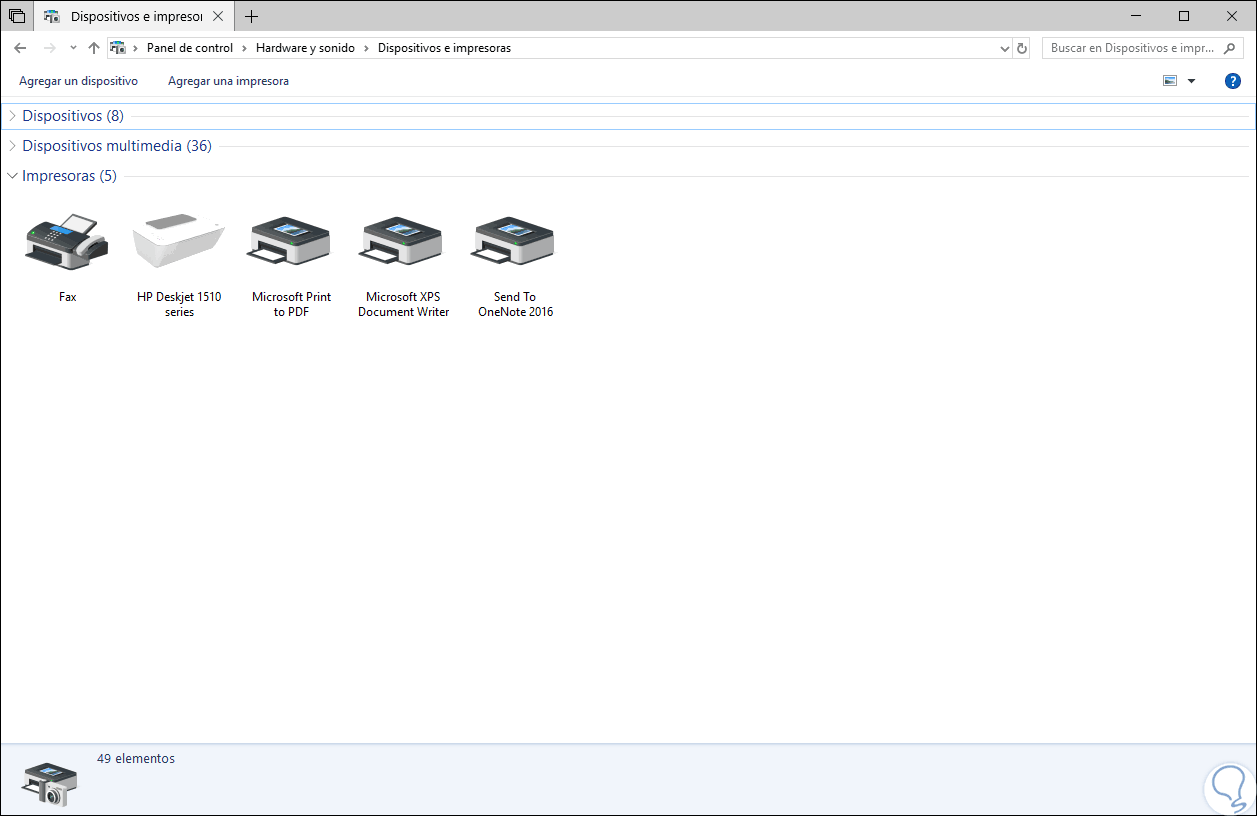Go up one level with up arrow

(94, 48)
